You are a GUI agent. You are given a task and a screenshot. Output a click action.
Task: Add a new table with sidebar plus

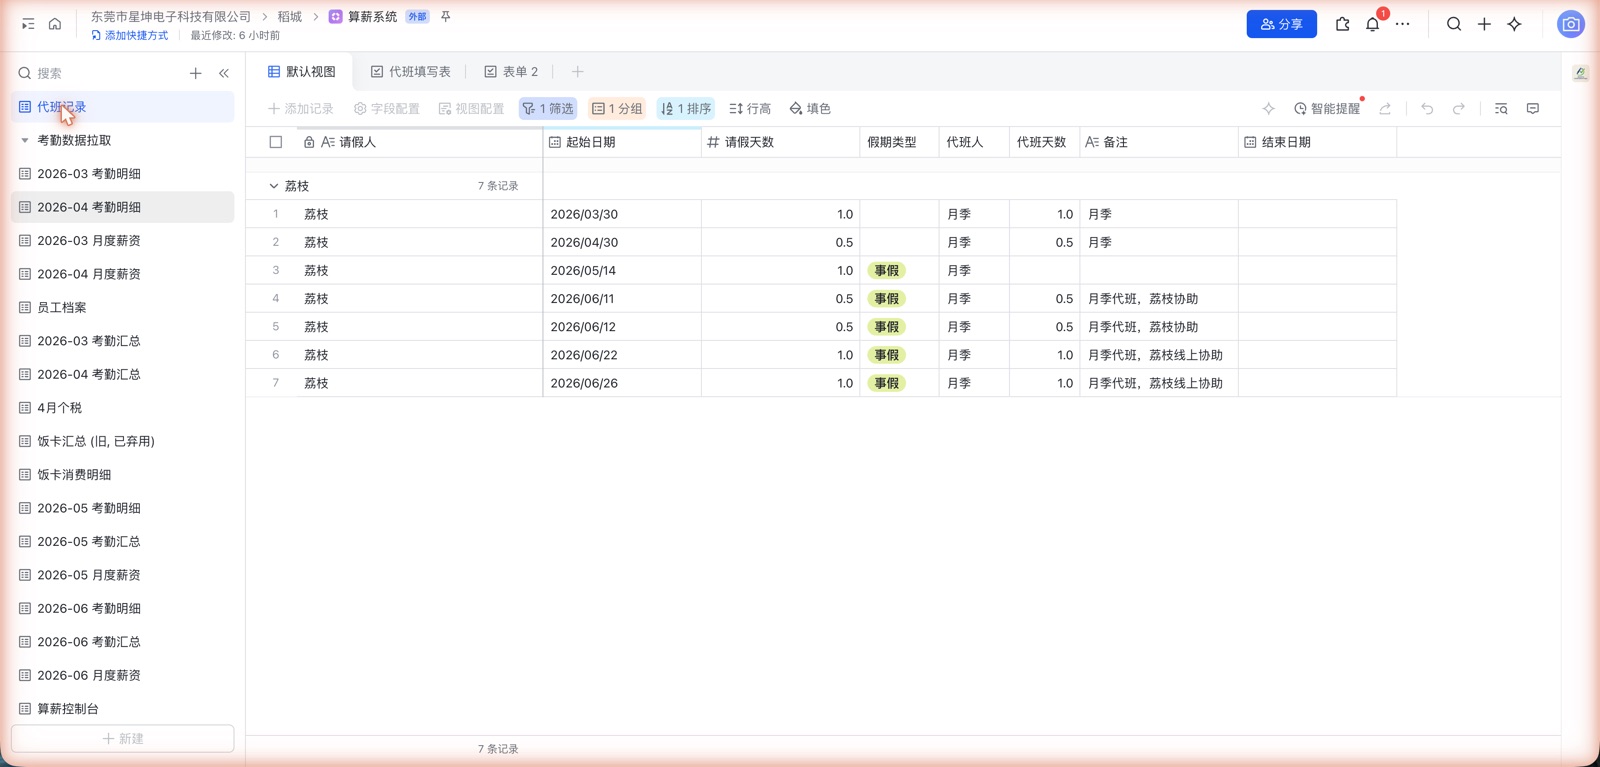tap(196, 73)
